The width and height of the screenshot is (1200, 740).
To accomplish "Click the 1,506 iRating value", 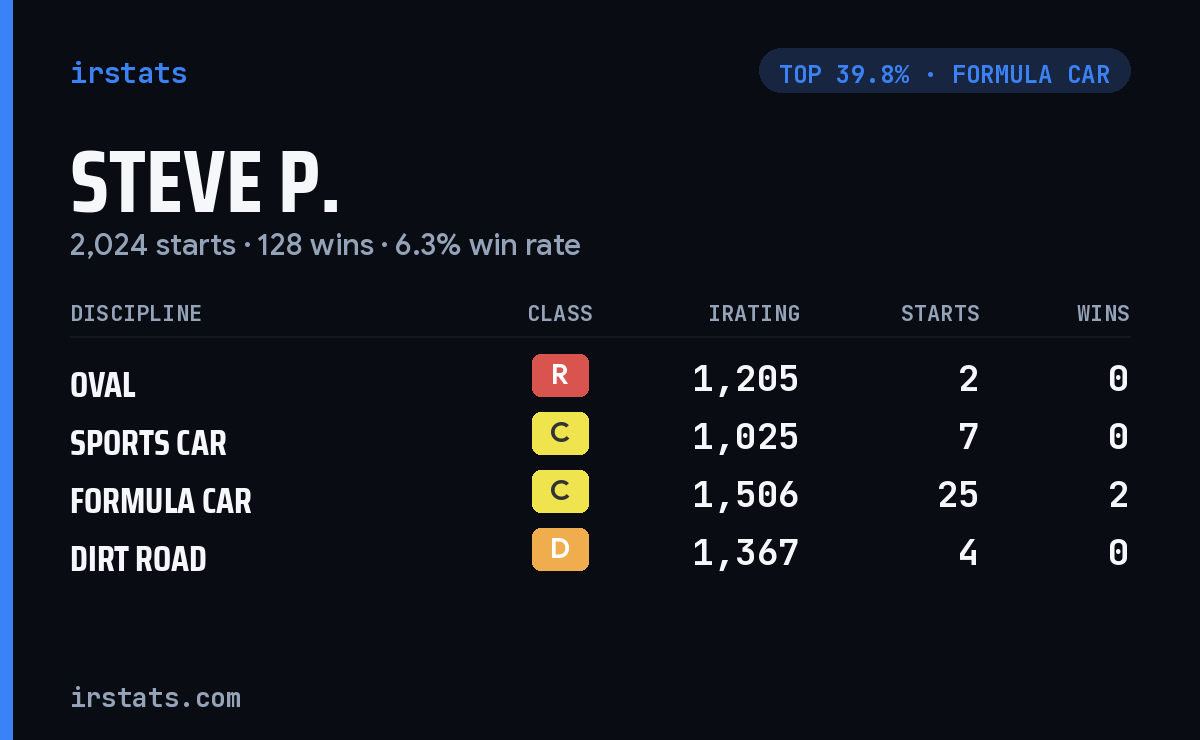I will pyautogui.click(x=746, y=495).
